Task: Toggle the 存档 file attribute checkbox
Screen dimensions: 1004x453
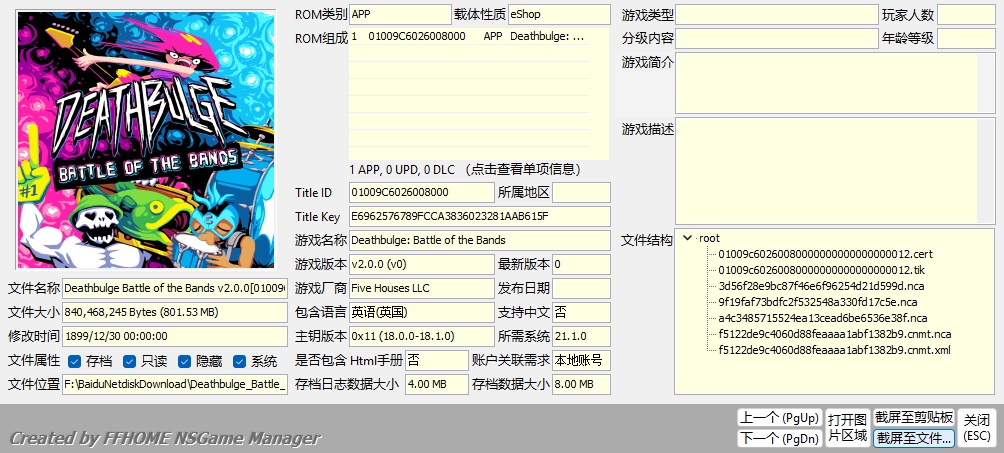Action: [74, 361]
